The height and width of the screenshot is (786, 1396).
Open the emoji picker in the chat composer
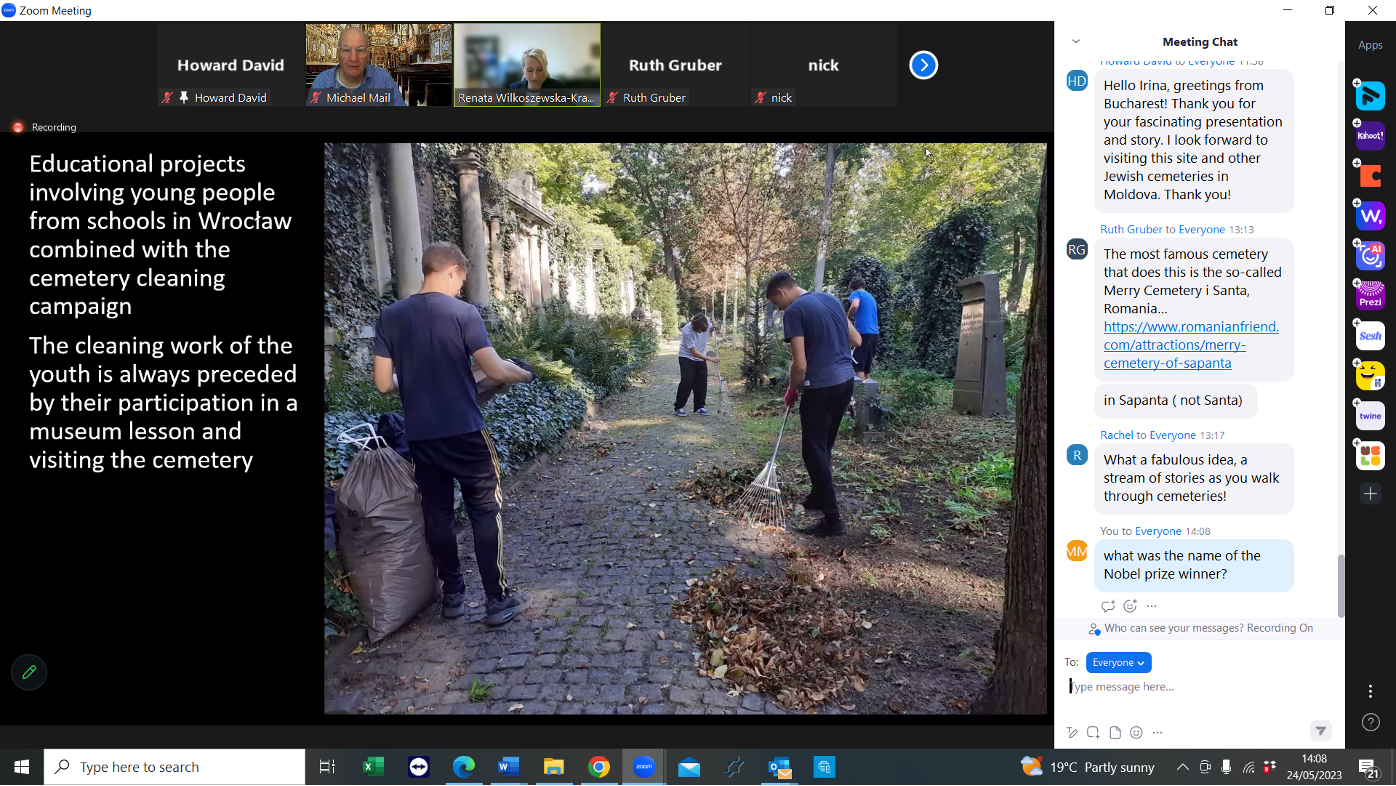click(1136, 732)
